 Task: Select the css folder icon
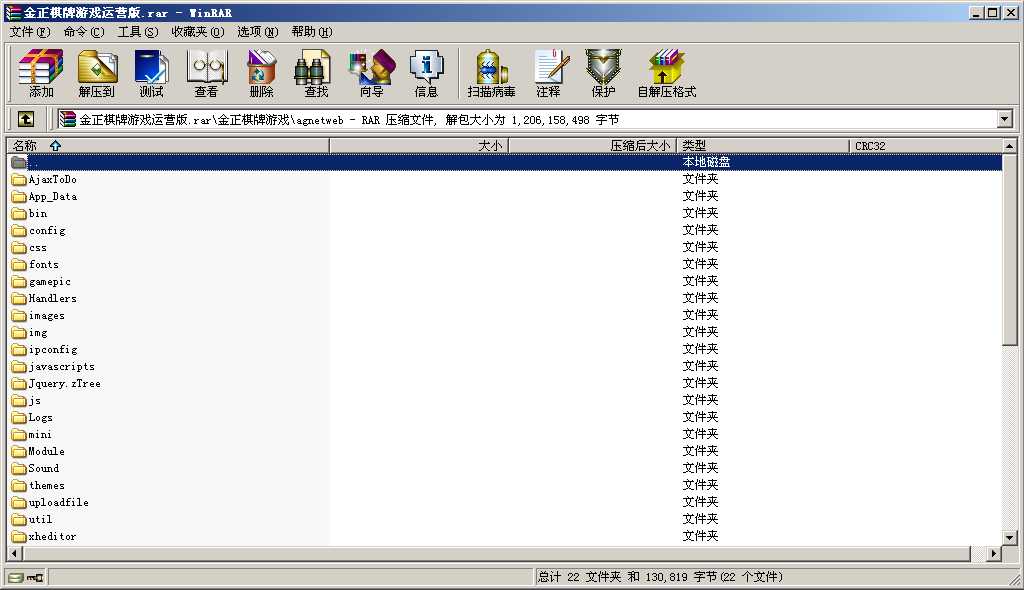pyautogui.click(x=19, y=248)
